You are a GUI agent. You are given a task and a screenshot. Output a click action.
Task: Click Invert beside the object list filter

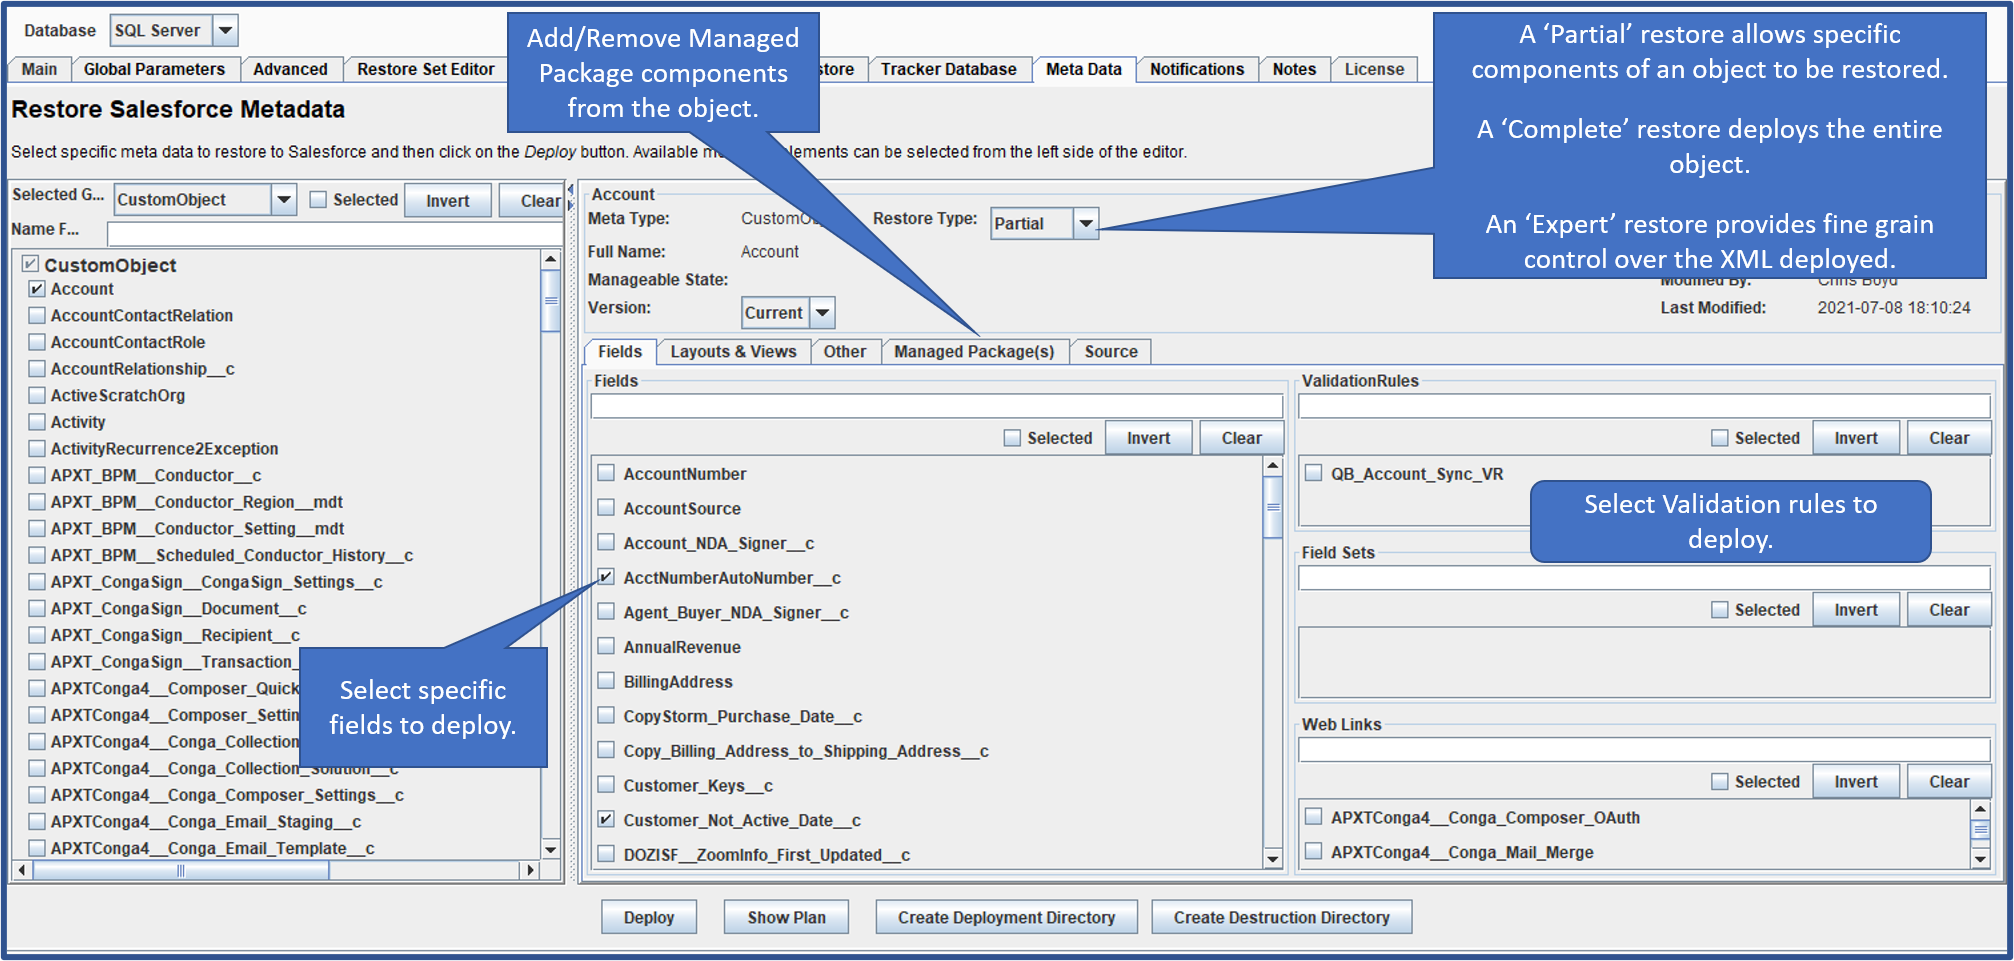(x=447, y=201)
